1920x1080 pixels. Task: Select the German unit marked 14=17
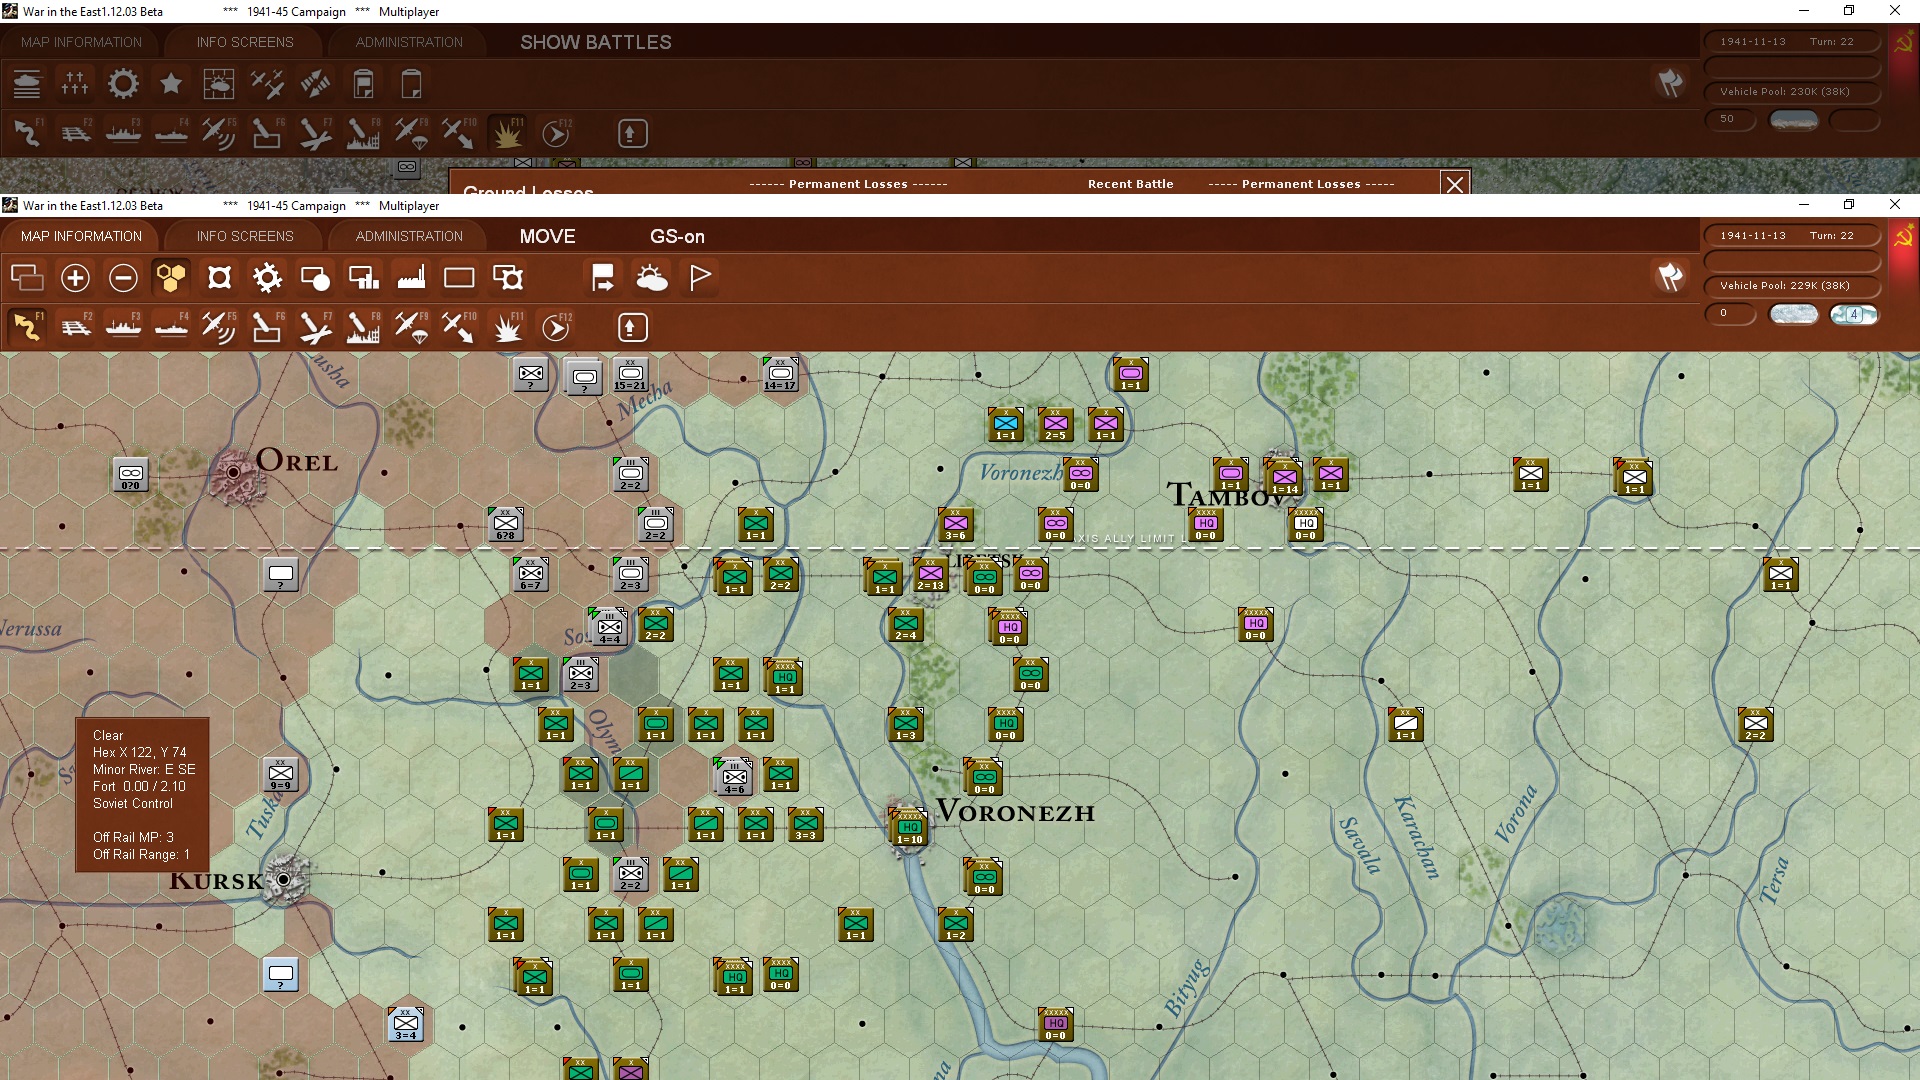click(x=780, y=375)
